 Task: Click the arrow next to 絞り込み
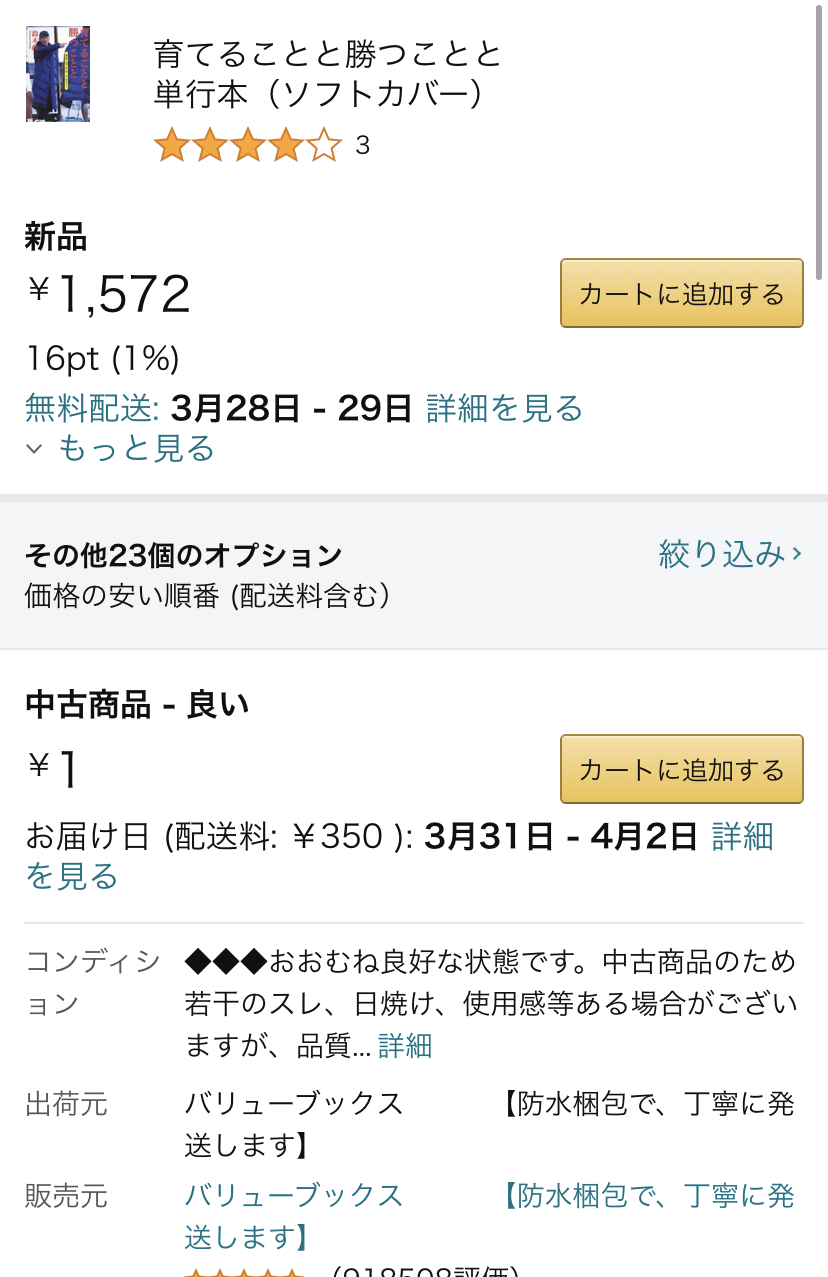coord(797,553)
